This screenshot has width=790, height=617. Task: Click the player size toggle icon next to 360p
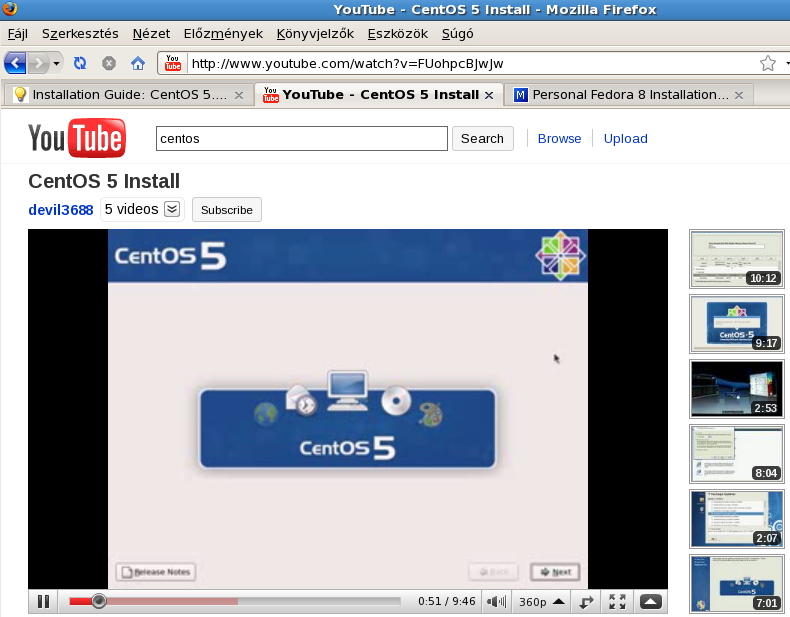tap(586, 601)
